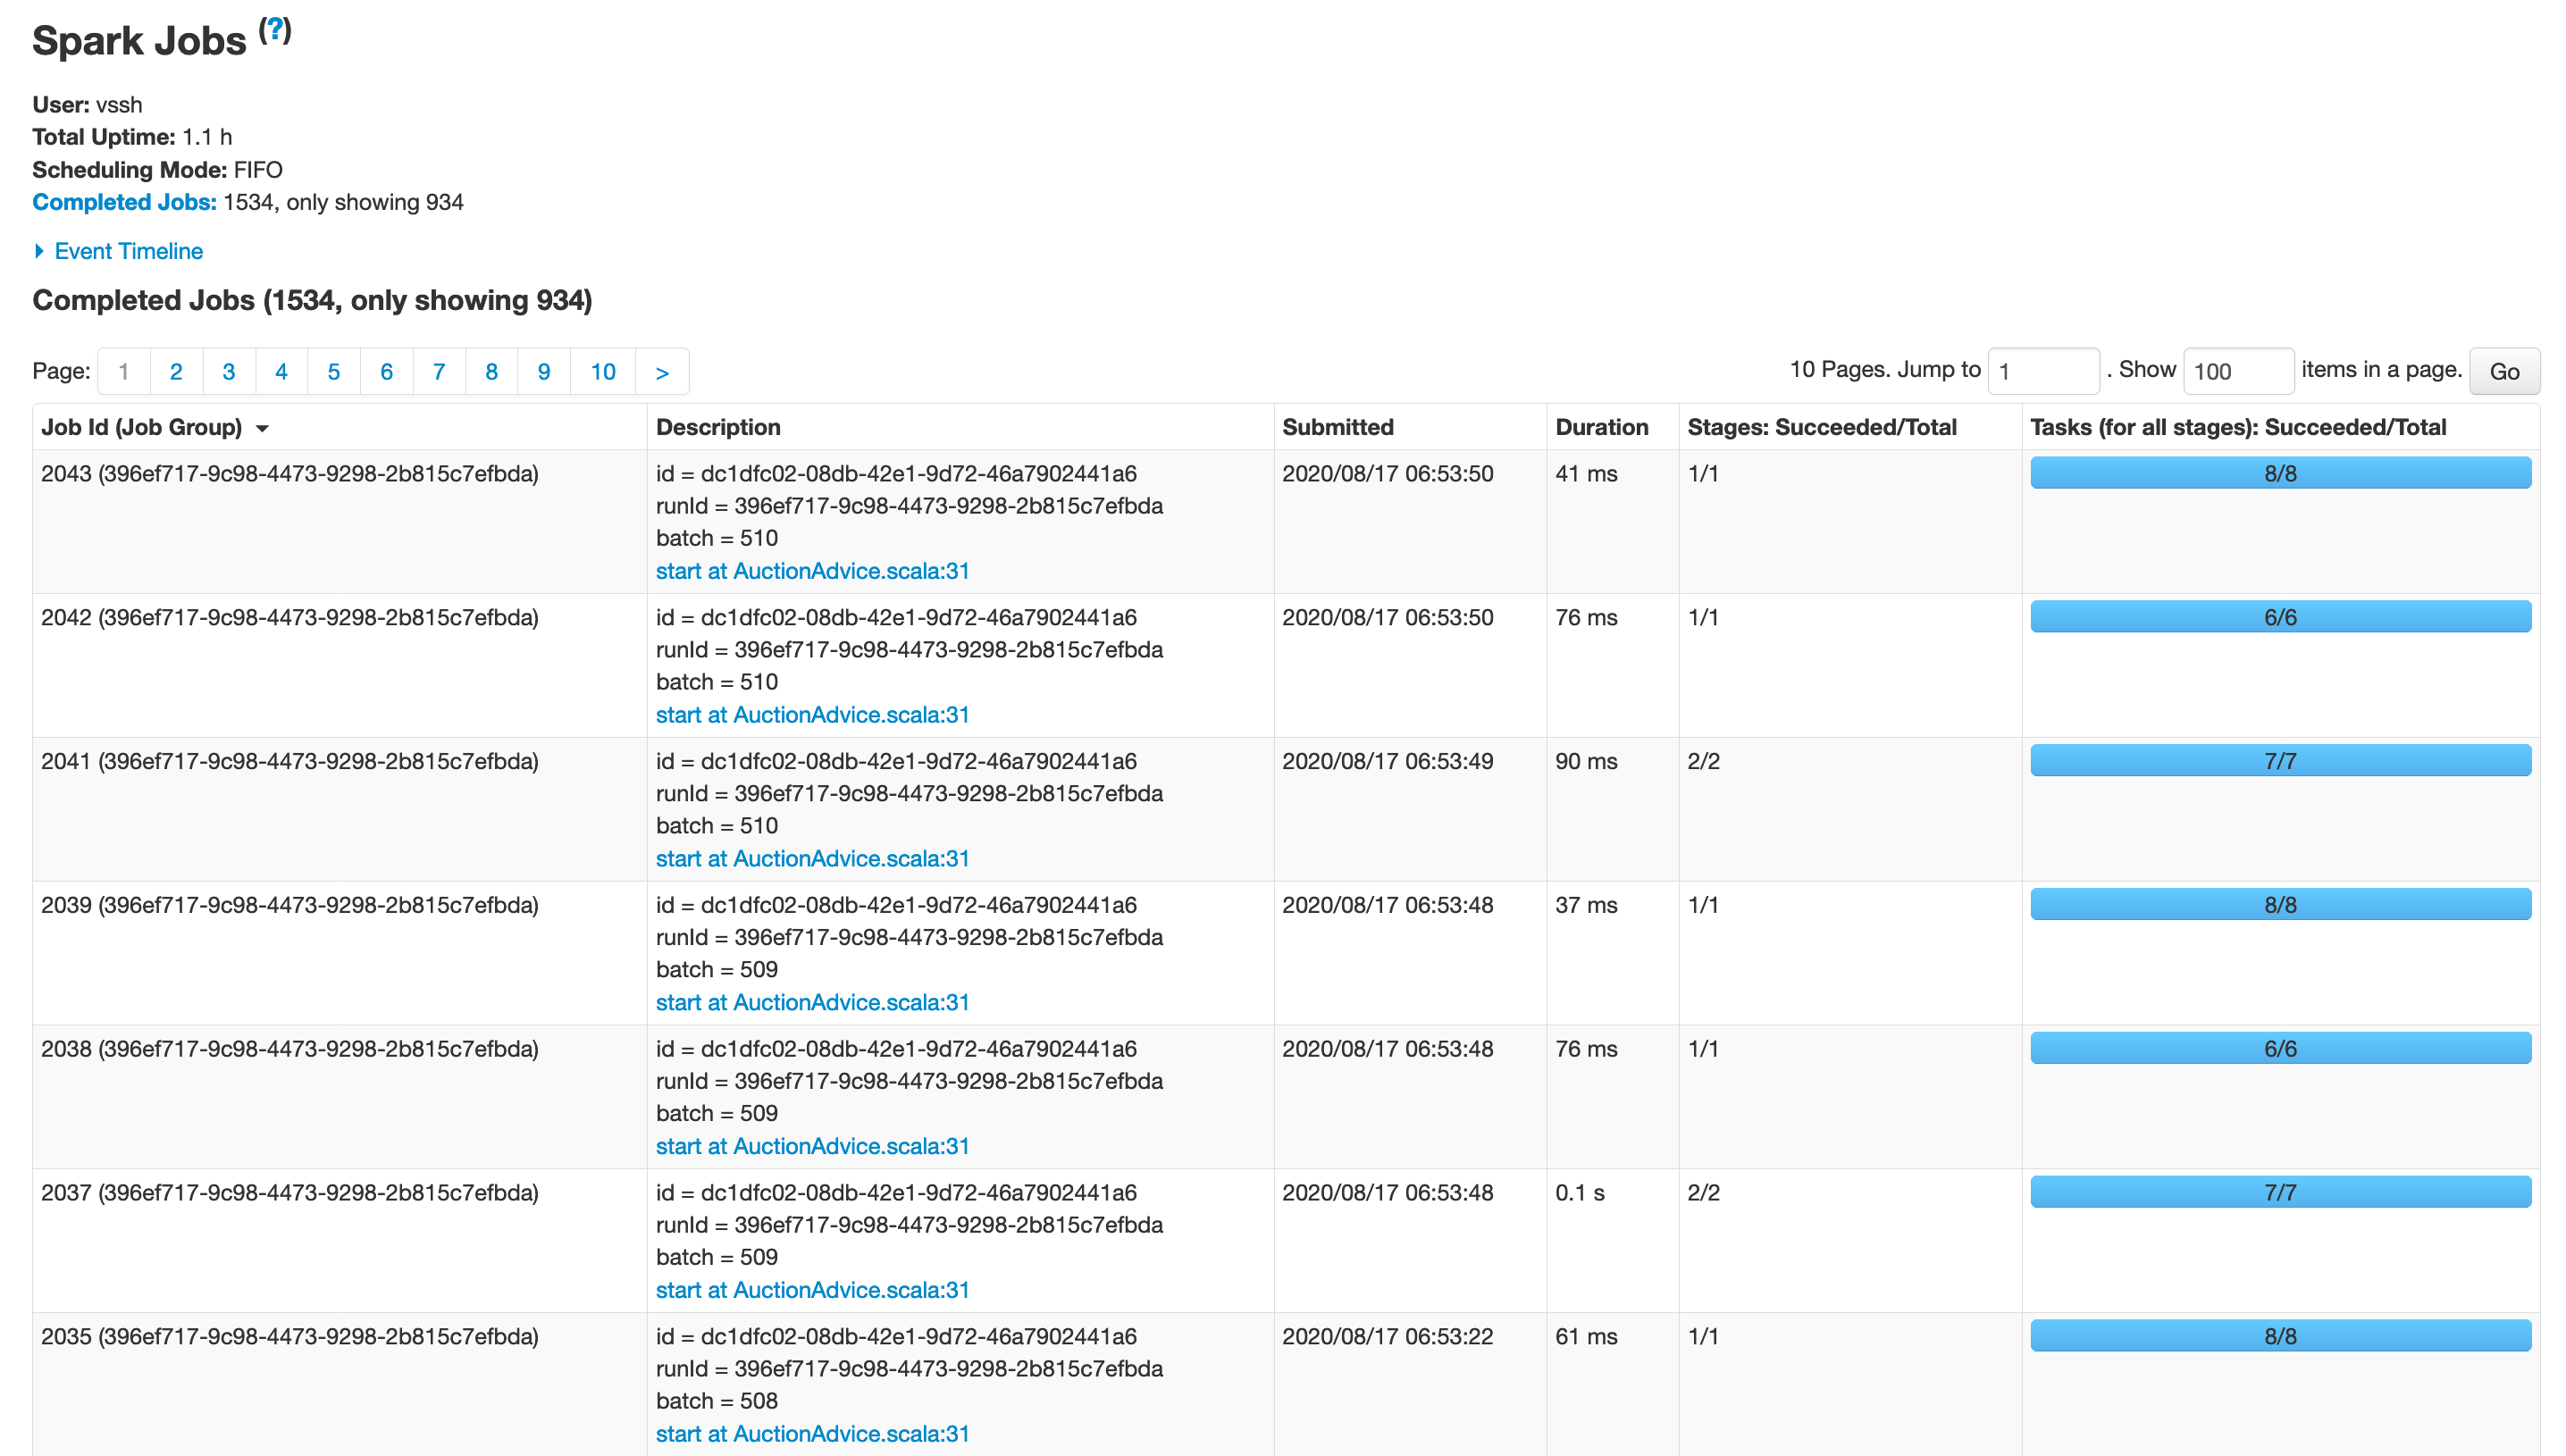2566x1456 pixels.
Task: Click the help question mark beside Spark Jobs
Action: click(x=275, y=29)
